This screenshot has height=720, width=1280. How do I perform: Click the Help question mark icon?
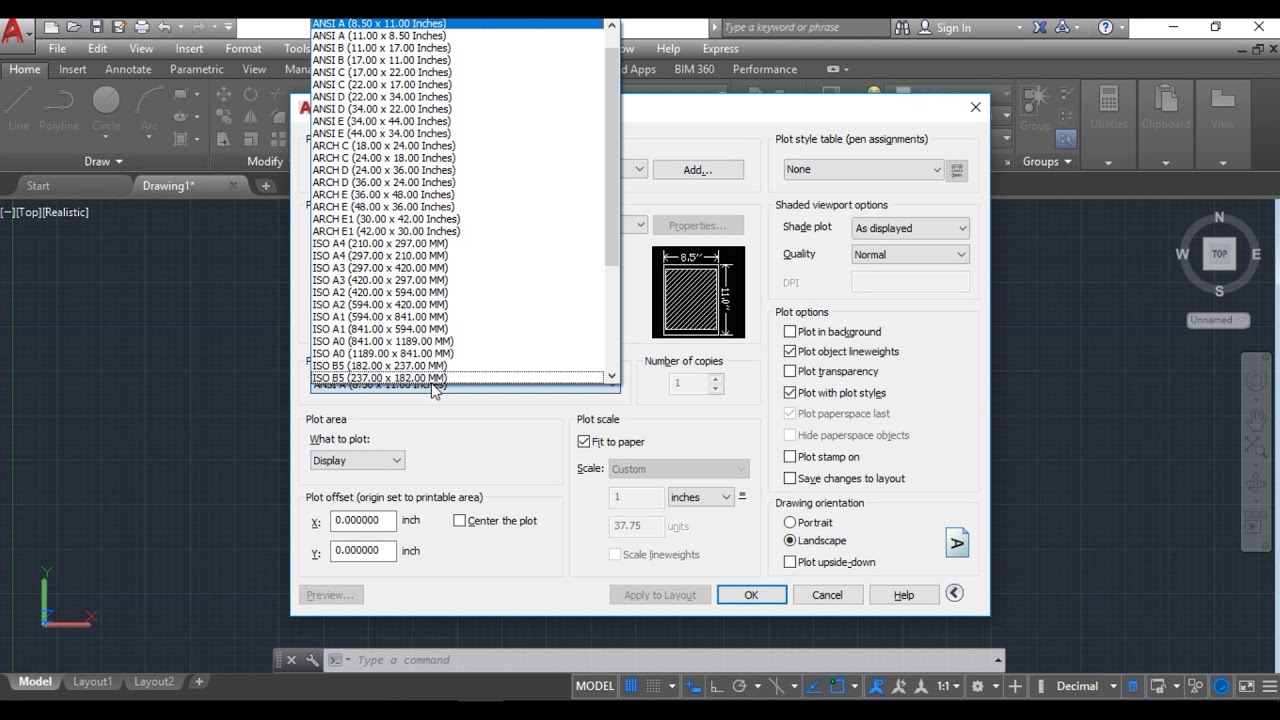point(1106,27)
